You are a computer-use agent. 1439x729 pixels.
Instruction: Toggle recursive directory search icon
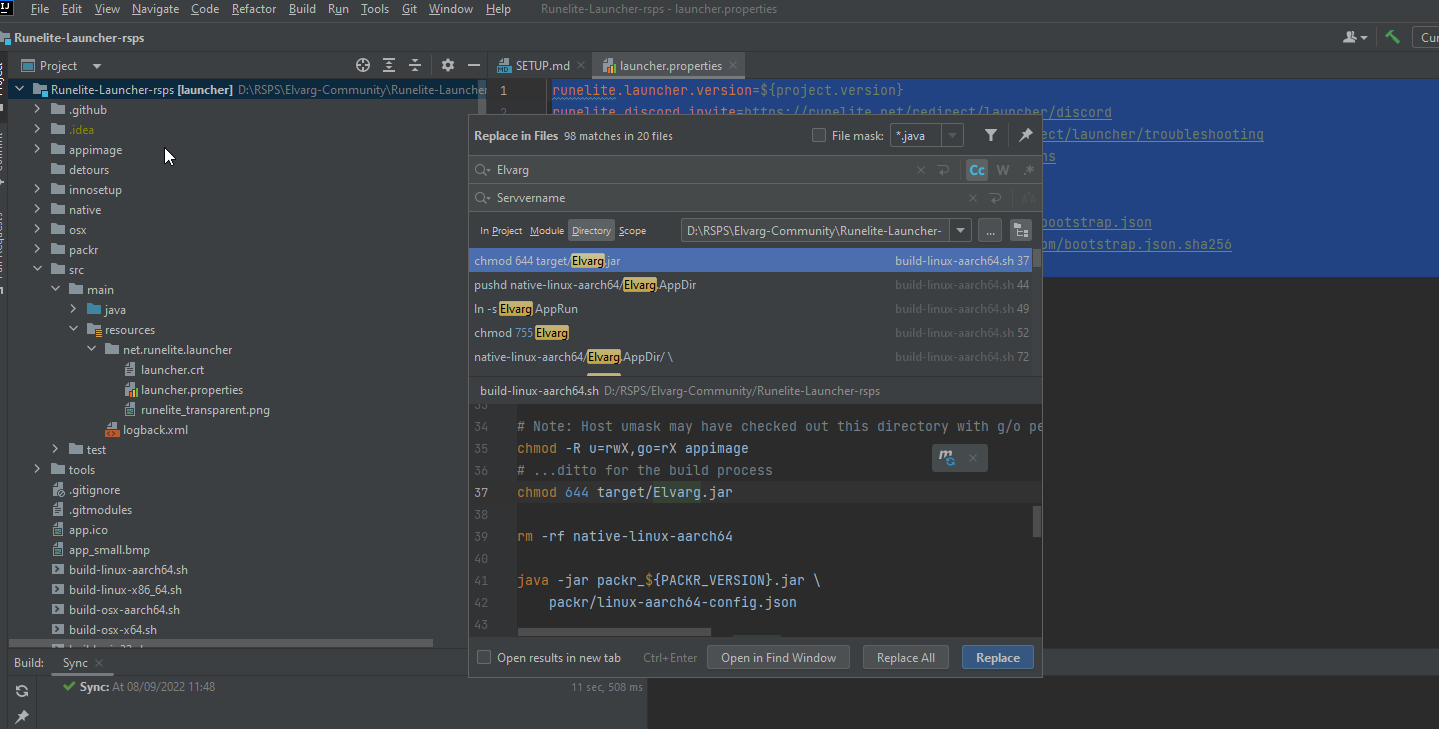coord(1020,231)
